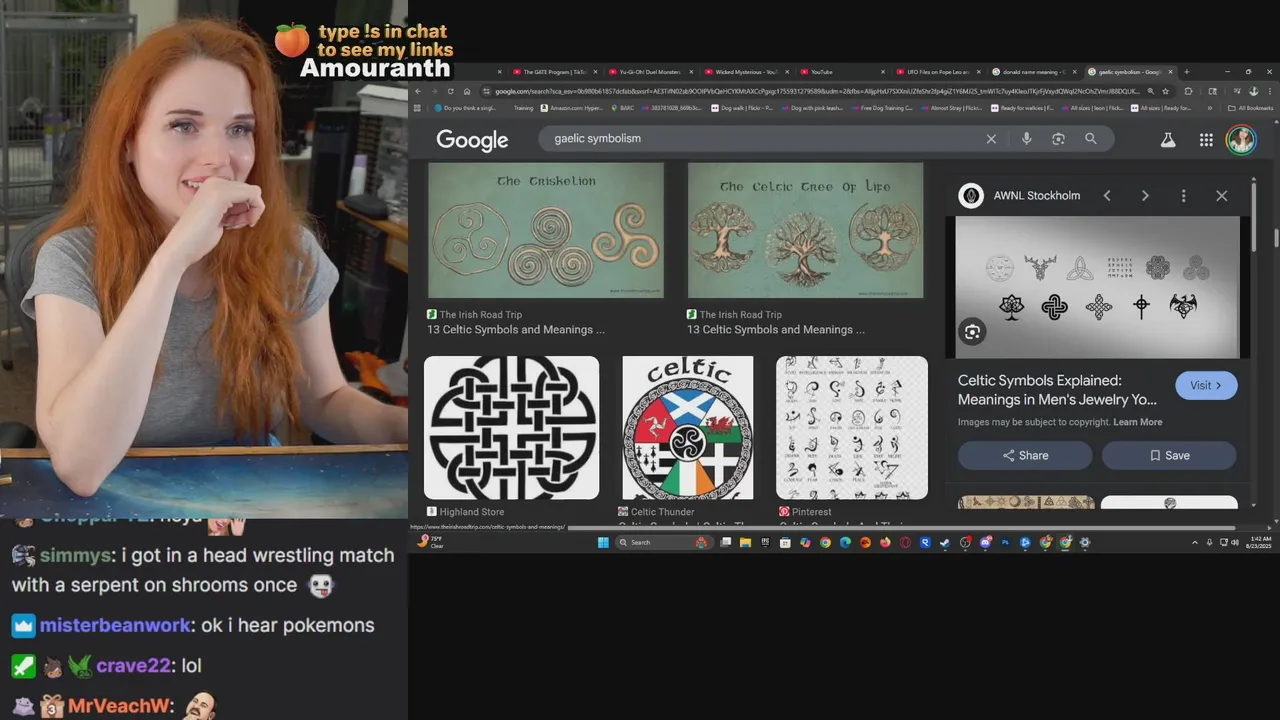Switch to the YouTube tab
The width and height of the screenshot is (1280, 720).
(842, 72)
